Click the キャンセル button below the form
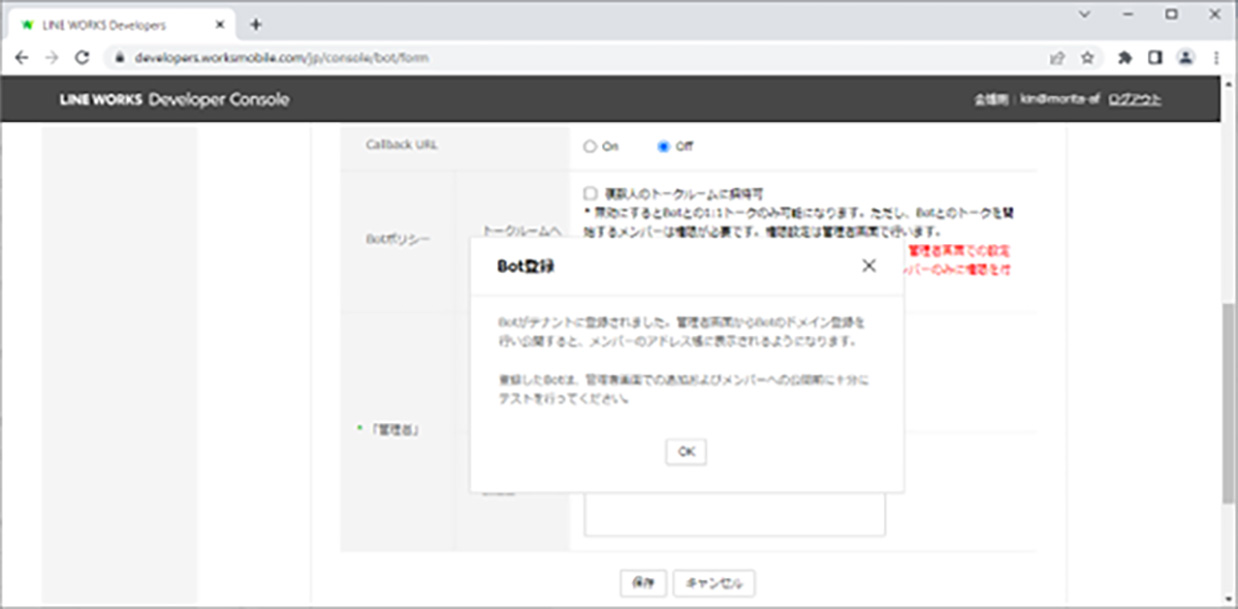Viewport: 1238px width, 609px height. 714,583
